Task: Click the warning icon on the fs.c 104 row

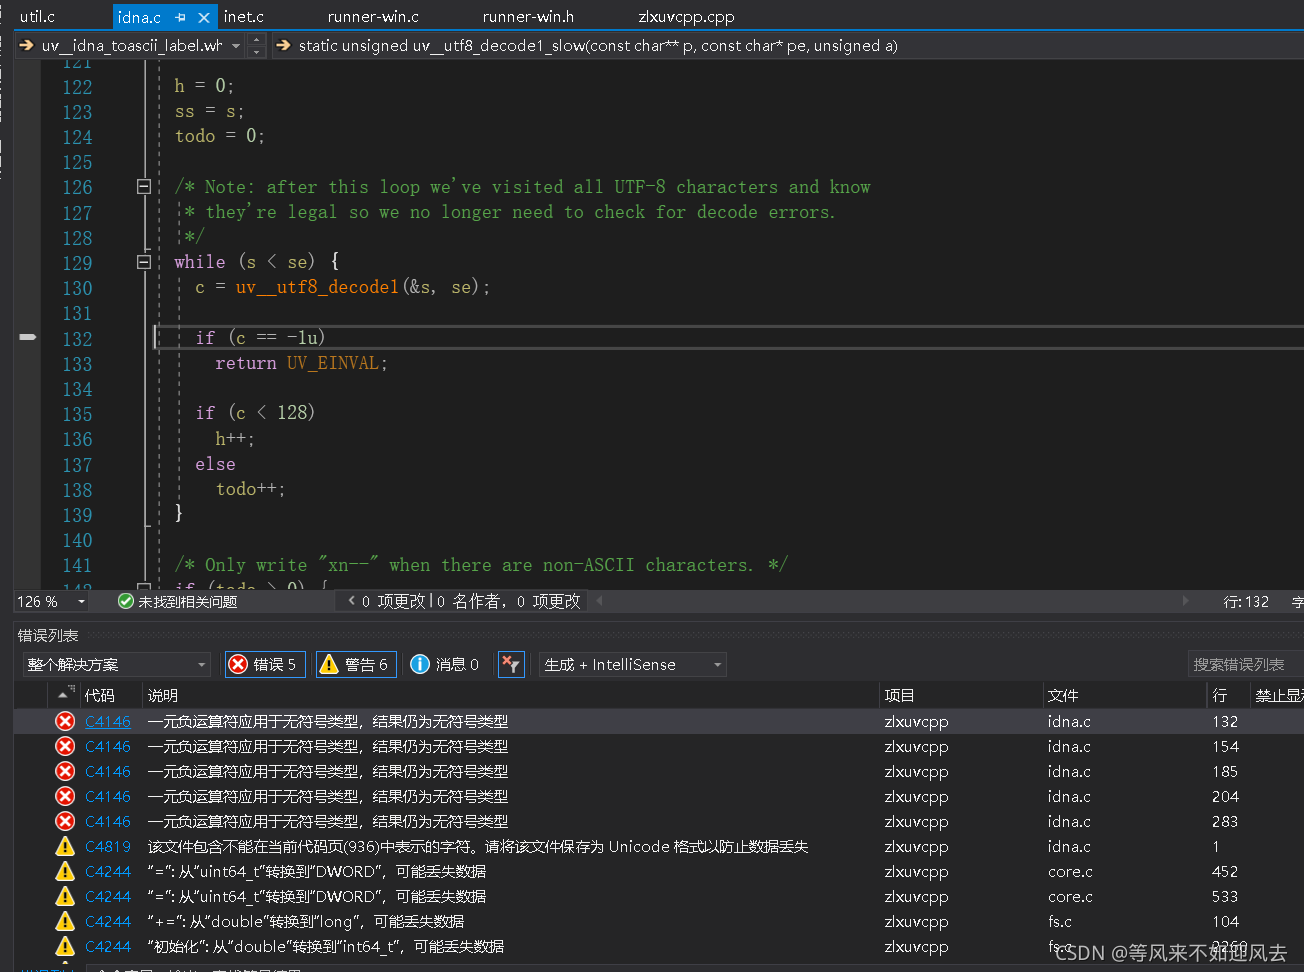Action: click(x=65, y=921)
